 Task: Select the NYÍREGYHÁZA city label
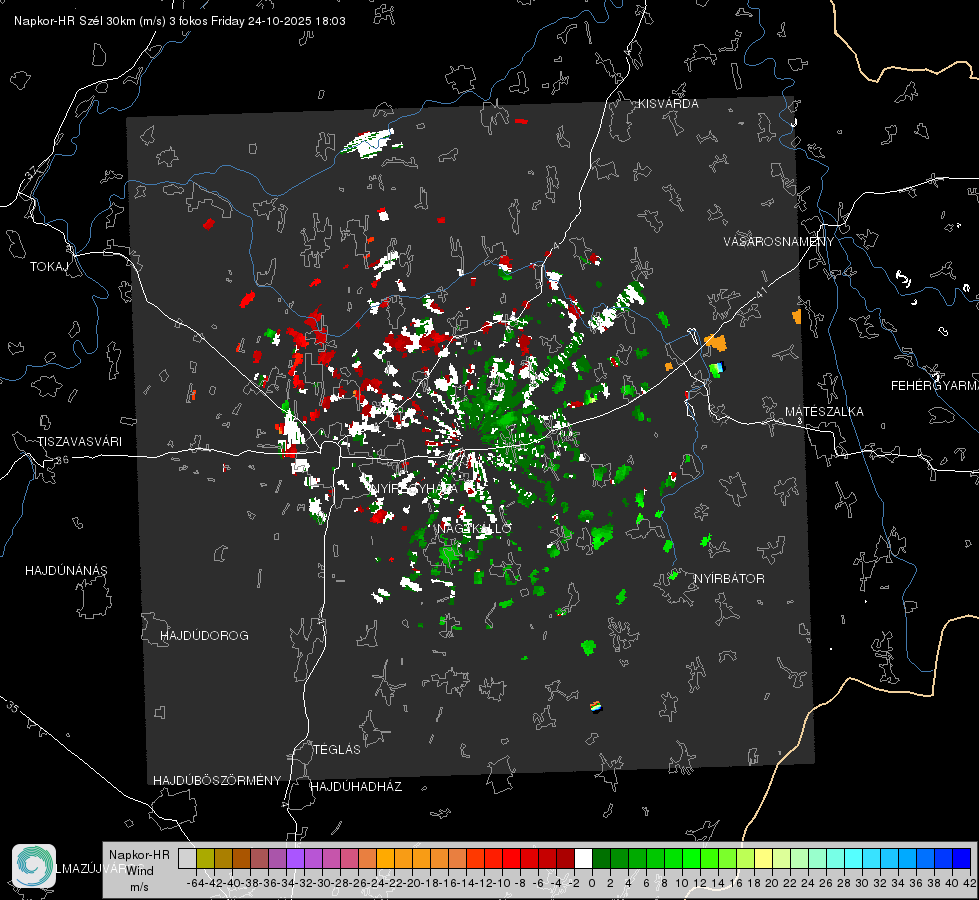pyautogui.click(x=413, y=488)
